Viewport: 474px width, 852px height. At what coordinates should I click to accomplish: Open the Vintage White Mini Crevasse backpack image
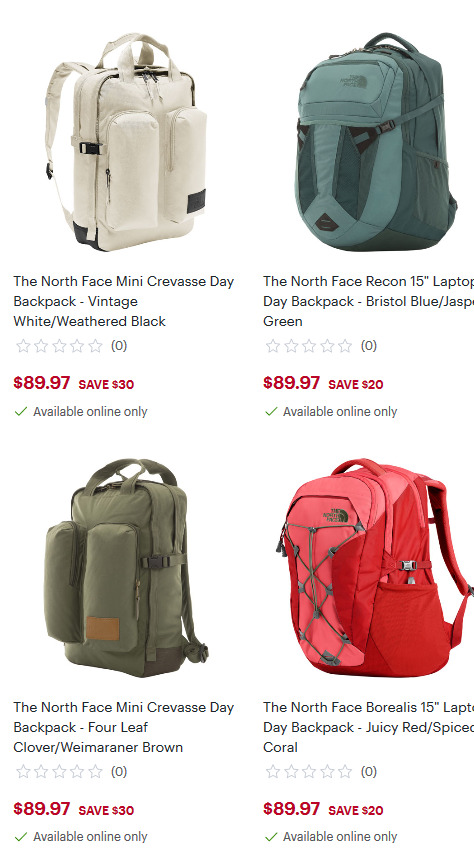126,142
